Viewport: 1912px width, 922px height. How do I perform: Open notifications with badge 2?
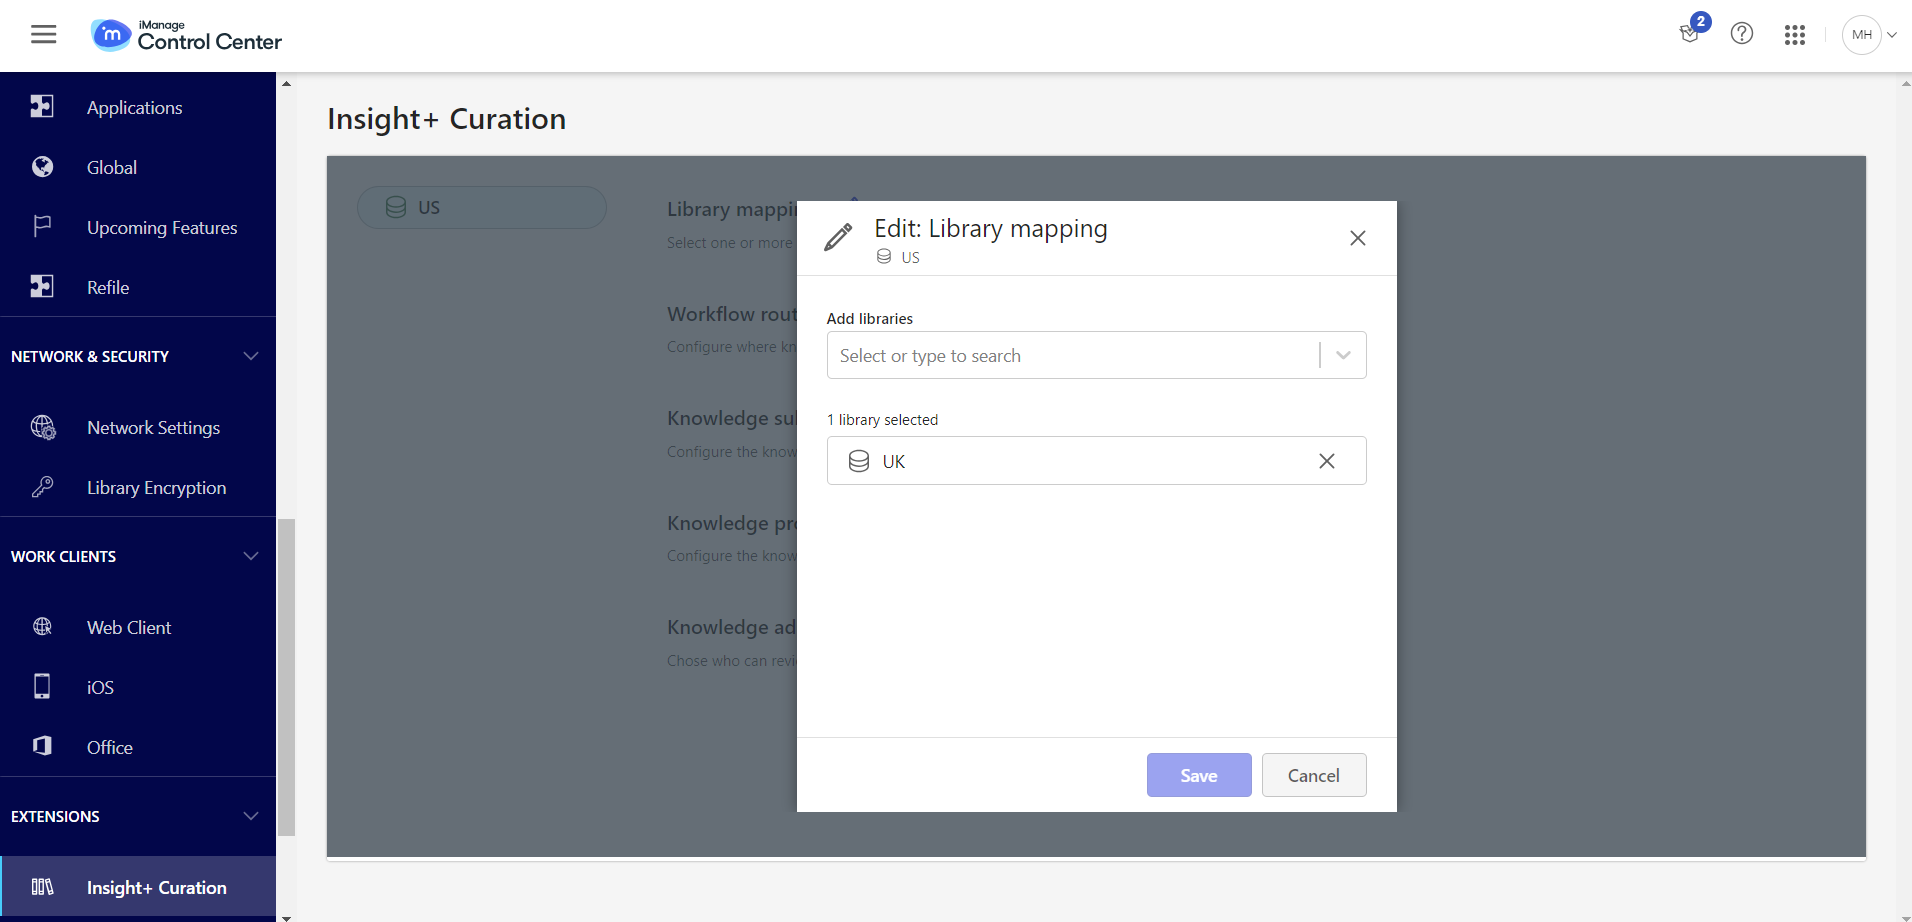pyautogui.click(x=1691, y=33)
